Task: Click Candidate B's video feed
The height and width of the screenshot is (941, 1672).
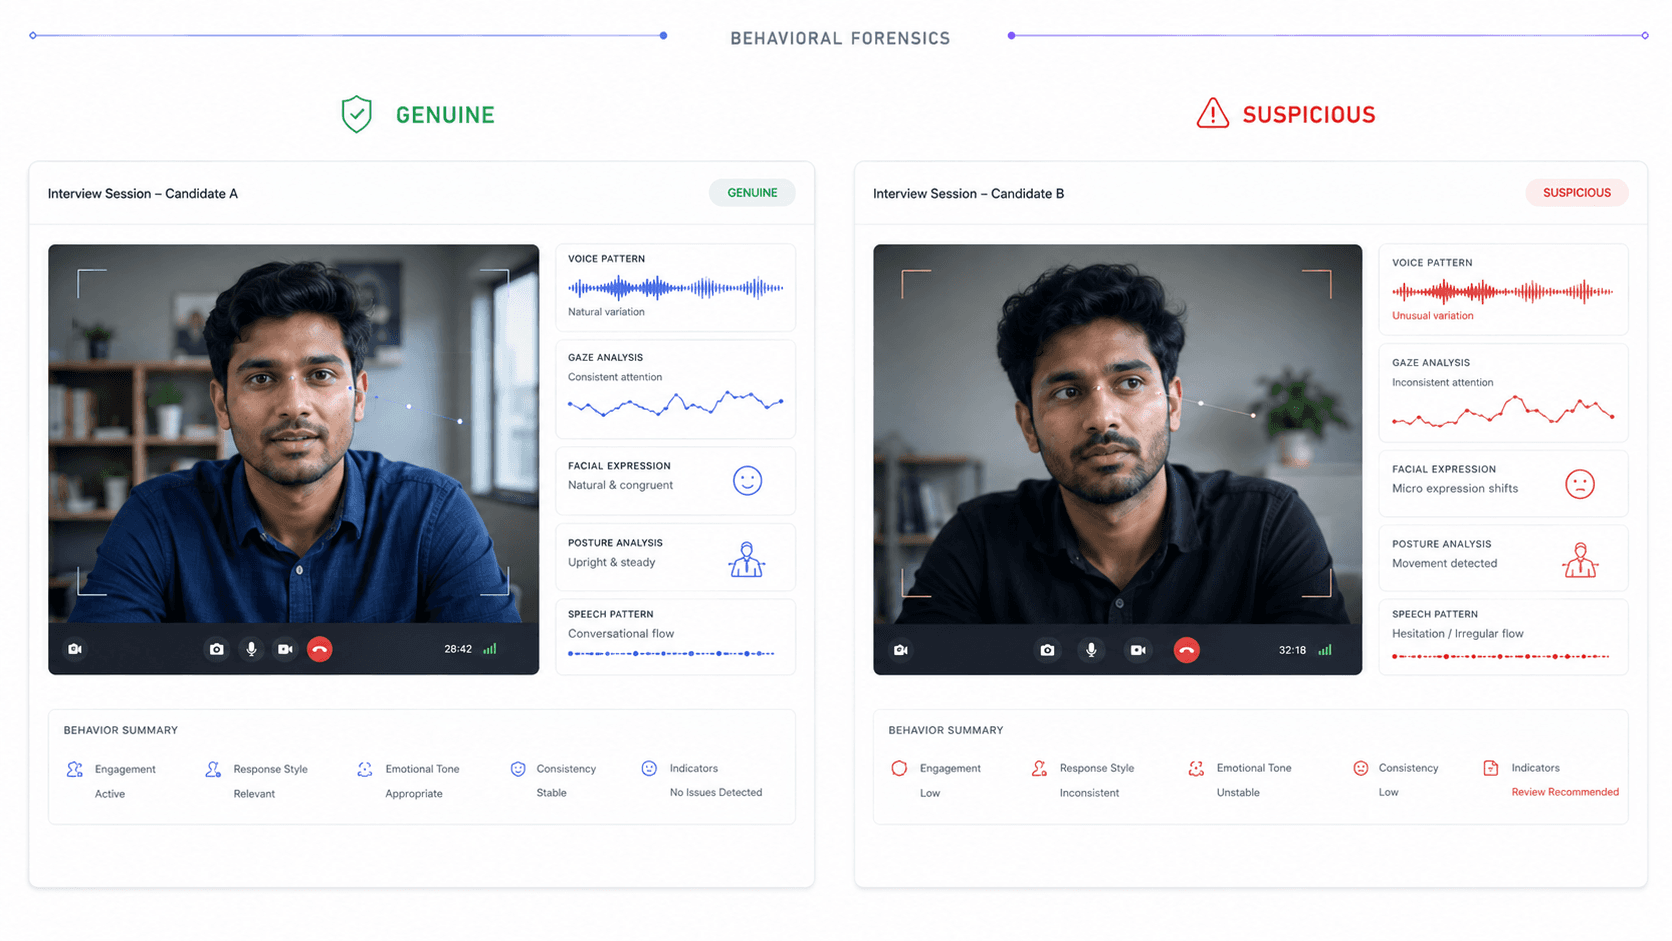Action: (1118, 434)
